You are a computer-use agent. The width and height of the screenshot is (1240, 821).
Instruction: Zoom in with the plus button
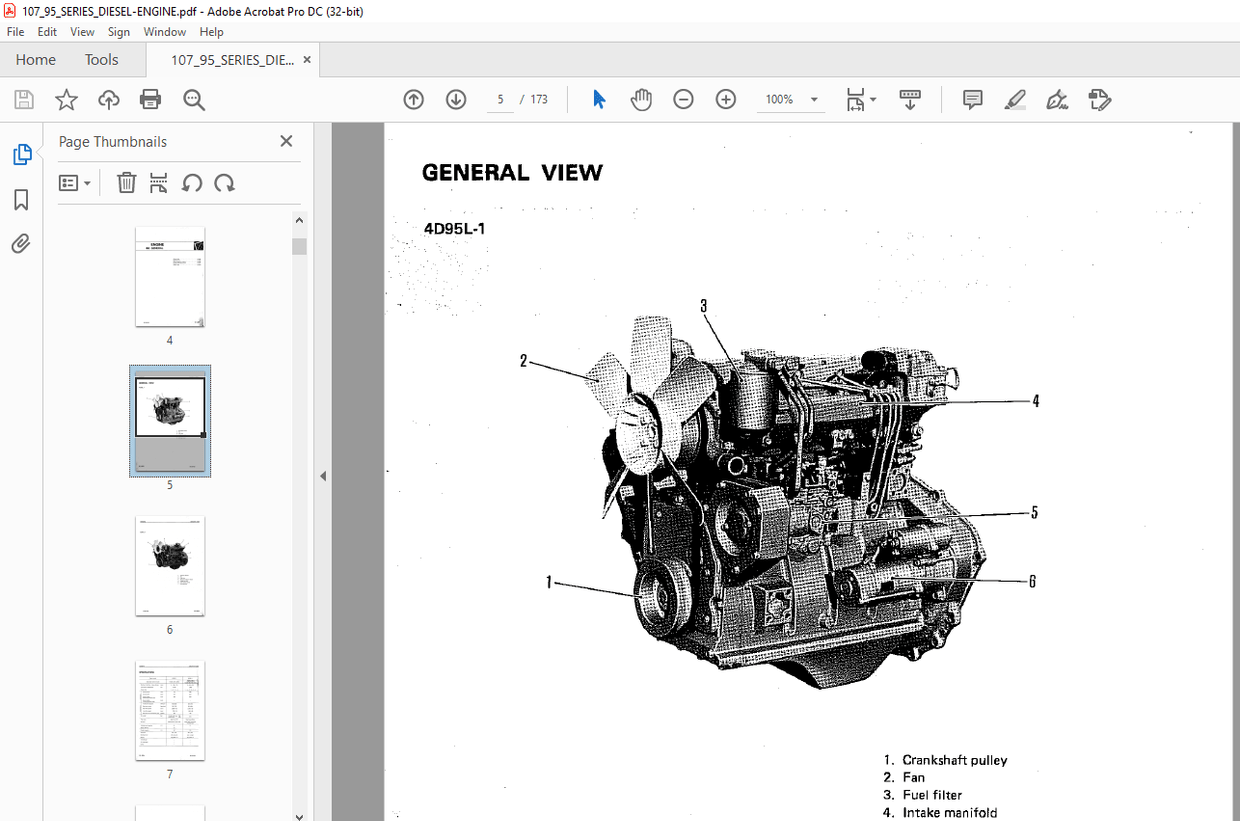click(x=725, y=99)
